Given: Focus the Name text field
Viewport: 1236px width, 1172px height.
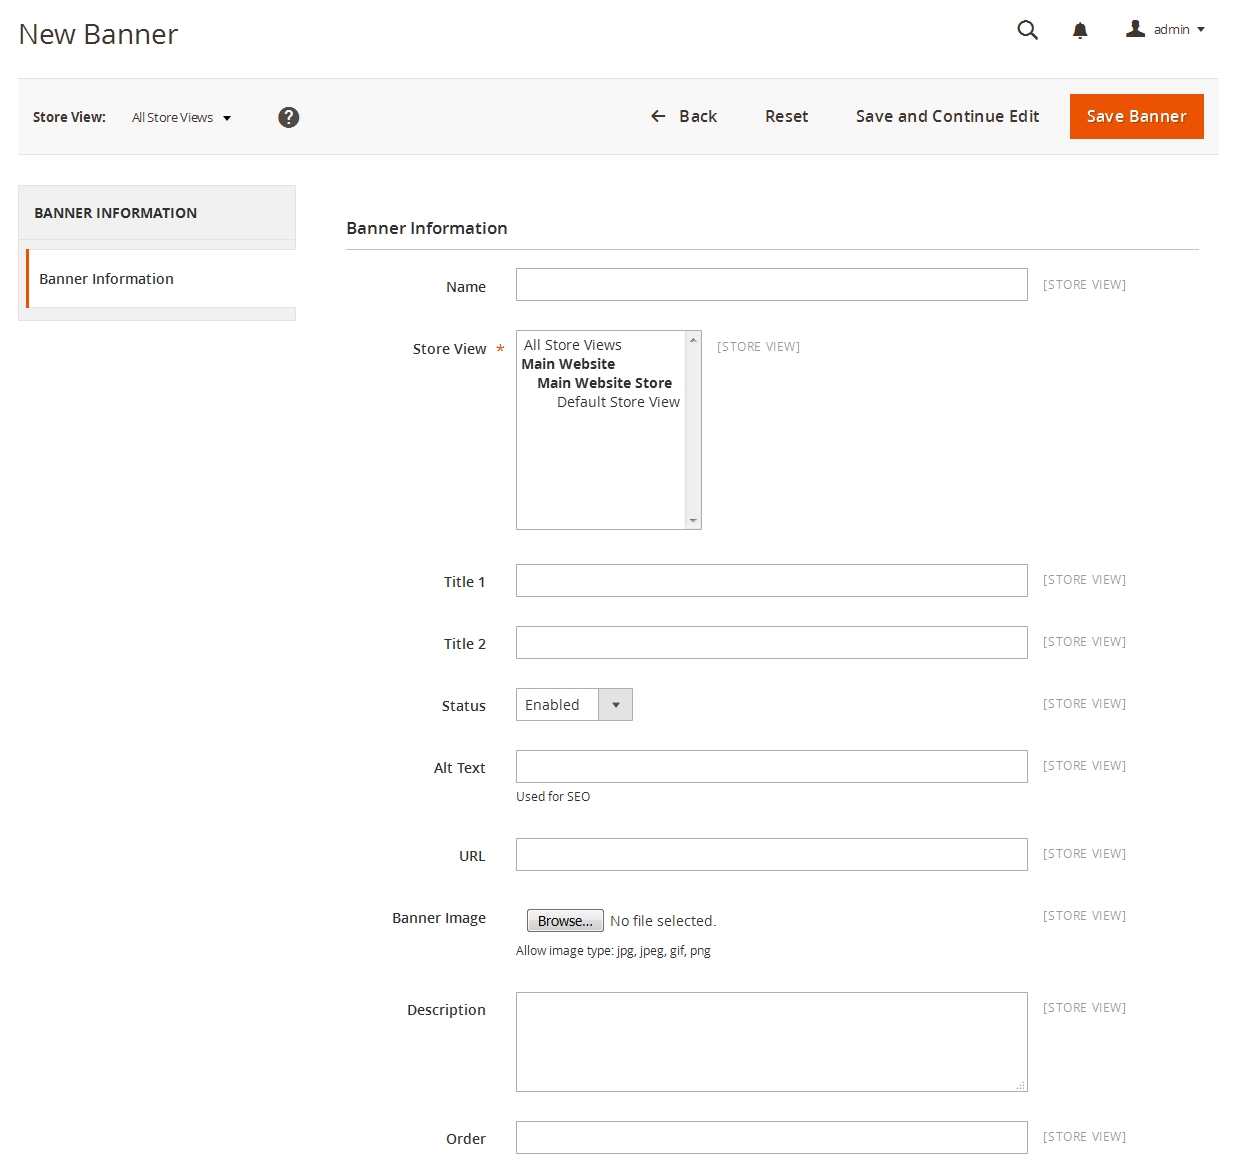Looking at the screenshot, I should (771, 285).
